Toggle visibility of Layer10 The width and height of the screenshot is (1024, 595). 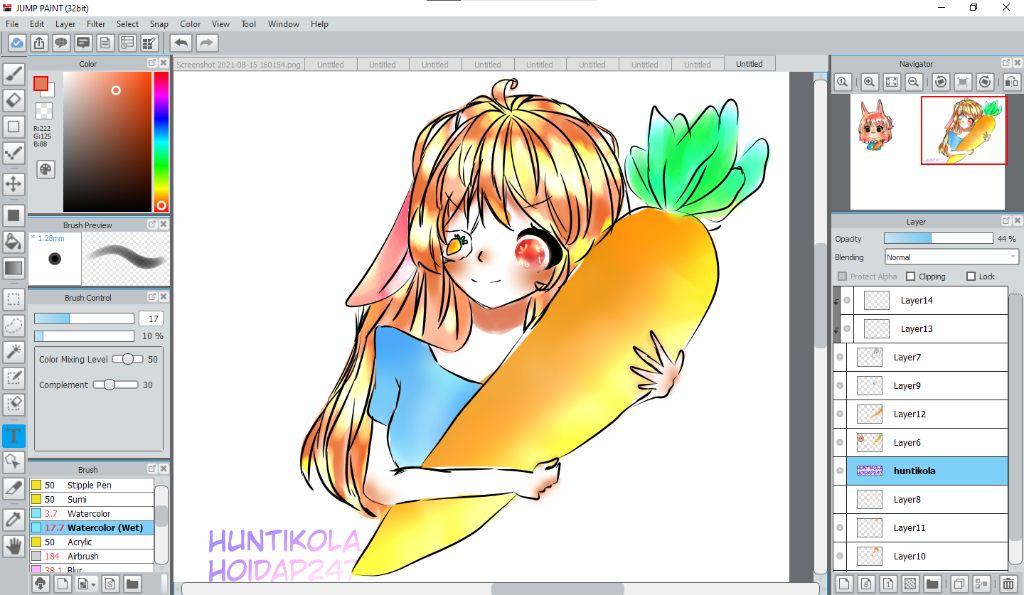(840, 556)
